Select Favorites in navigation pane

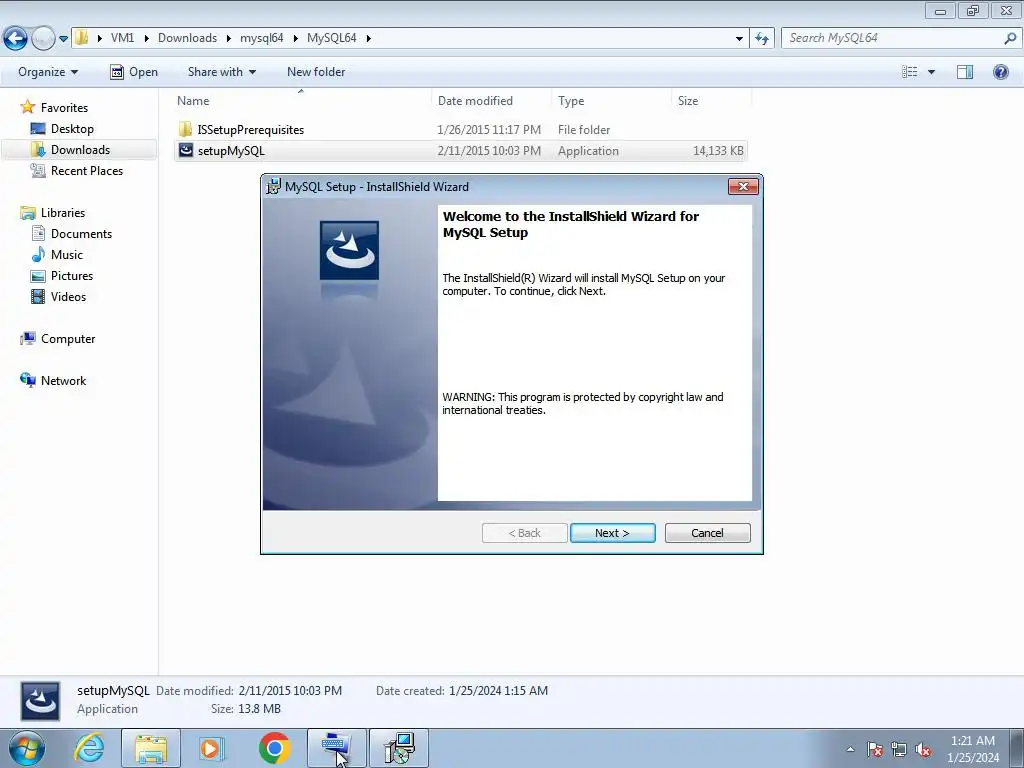point(64,108)
